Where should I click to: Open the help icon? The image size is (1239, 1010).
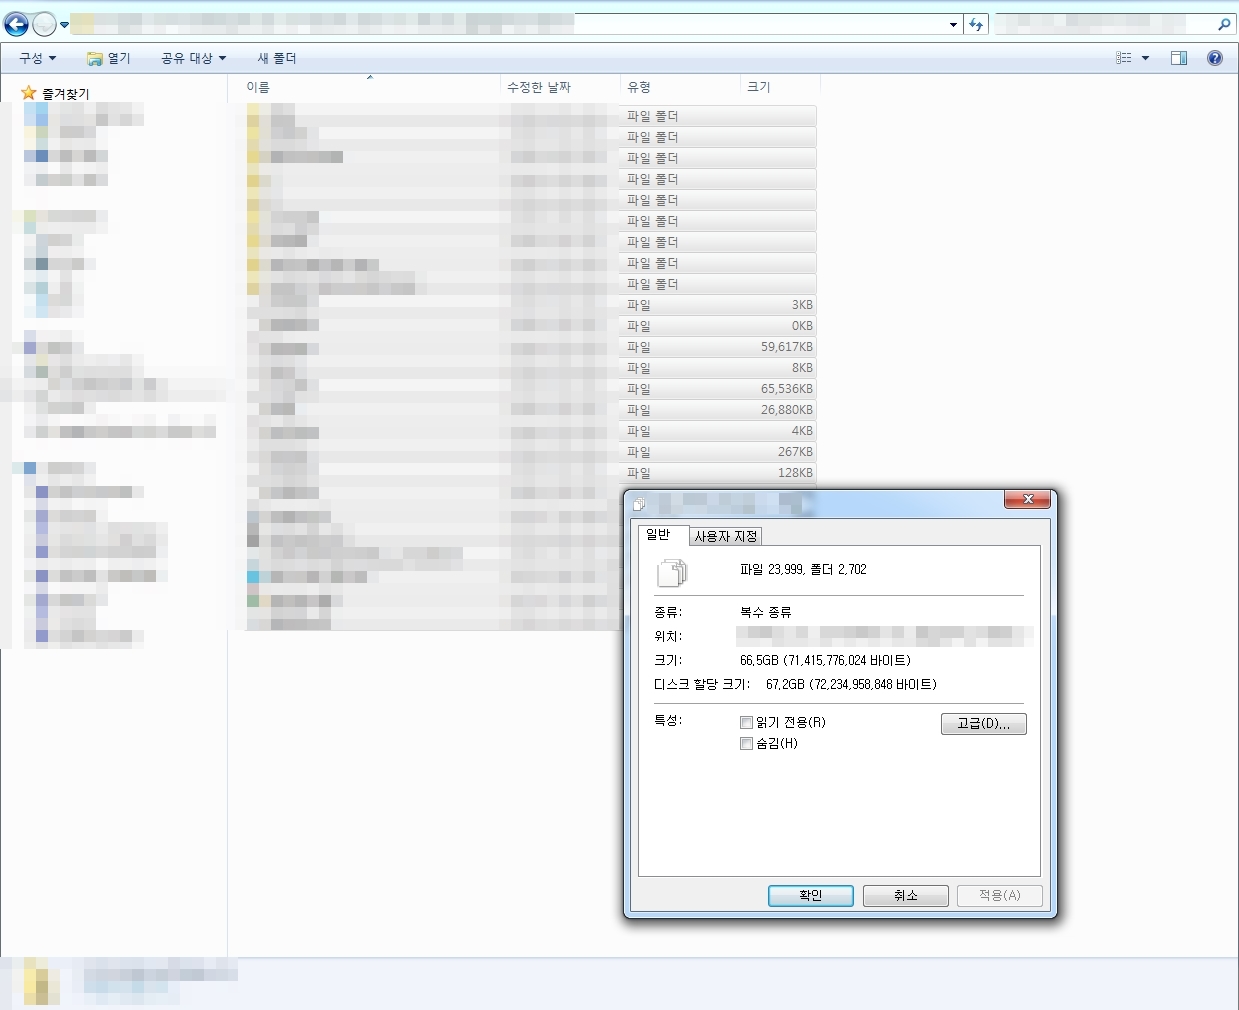pyautogui.click(x=1215, y=58)
